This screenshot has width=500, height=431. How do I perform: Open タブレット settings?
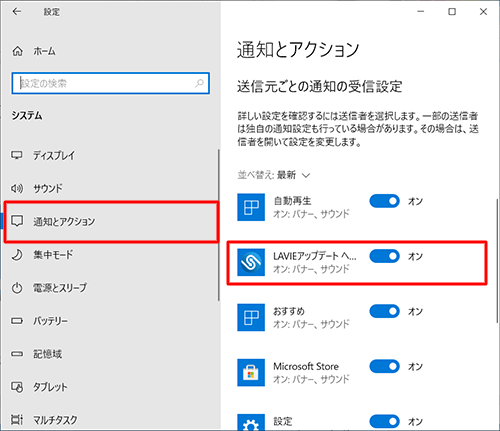[110, 387]
